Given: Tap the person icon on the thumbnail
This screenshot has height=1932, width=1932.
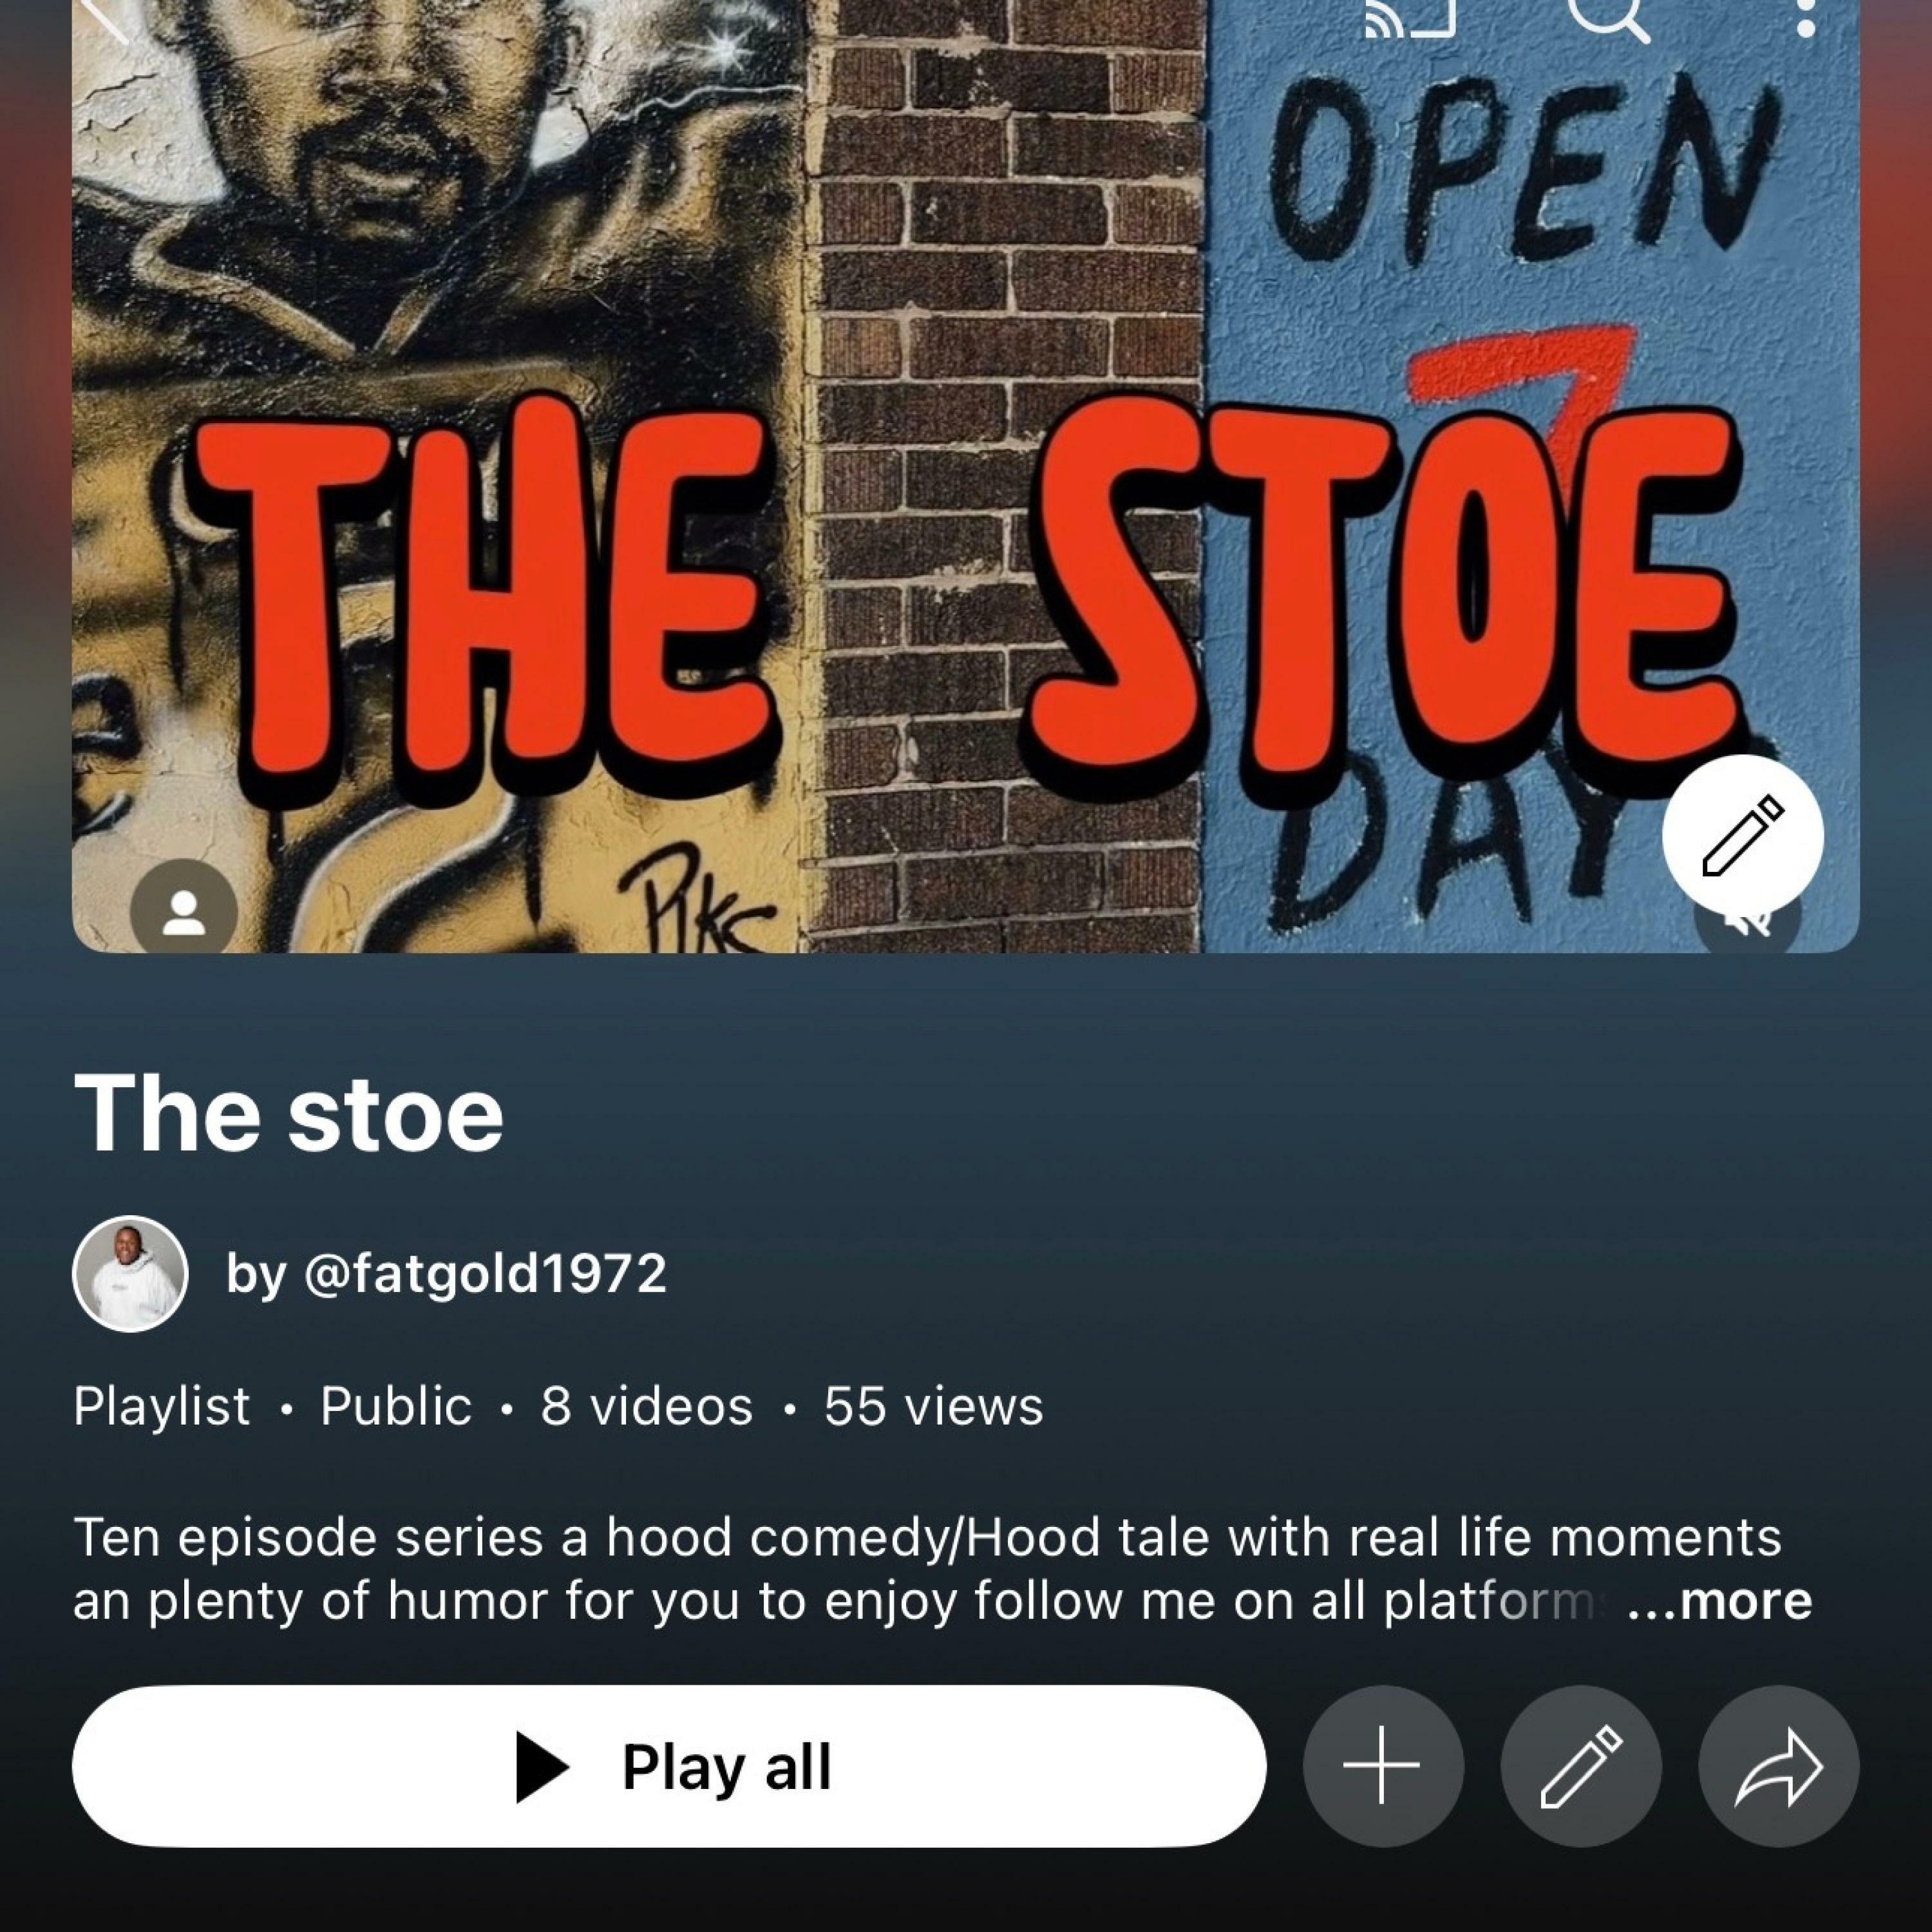Looking at the screenshot, I should tap(184, 908).
